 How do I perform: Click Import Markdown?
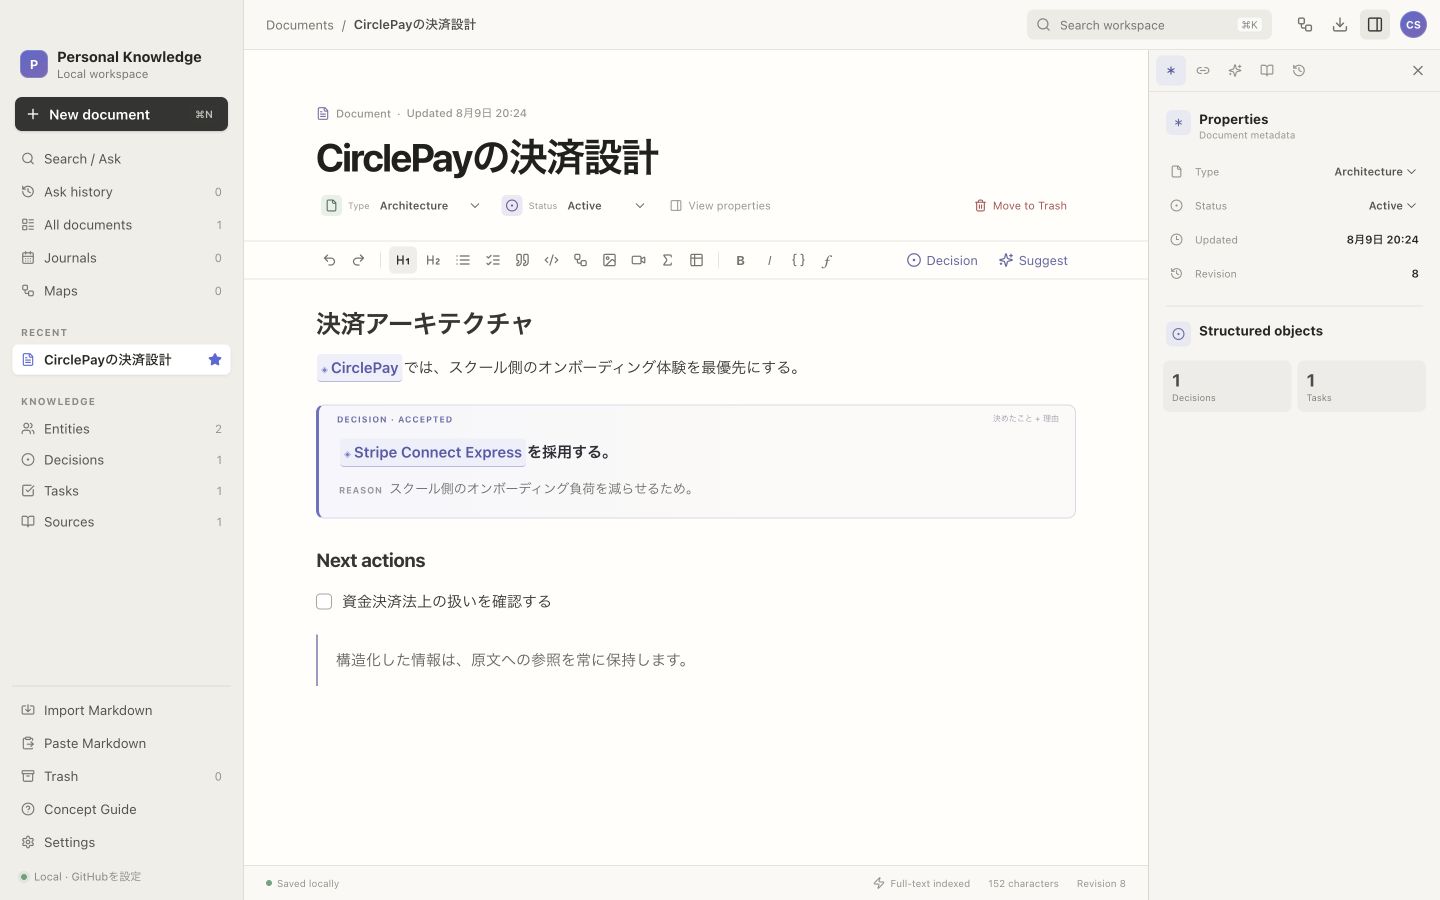tap(121, 710)
